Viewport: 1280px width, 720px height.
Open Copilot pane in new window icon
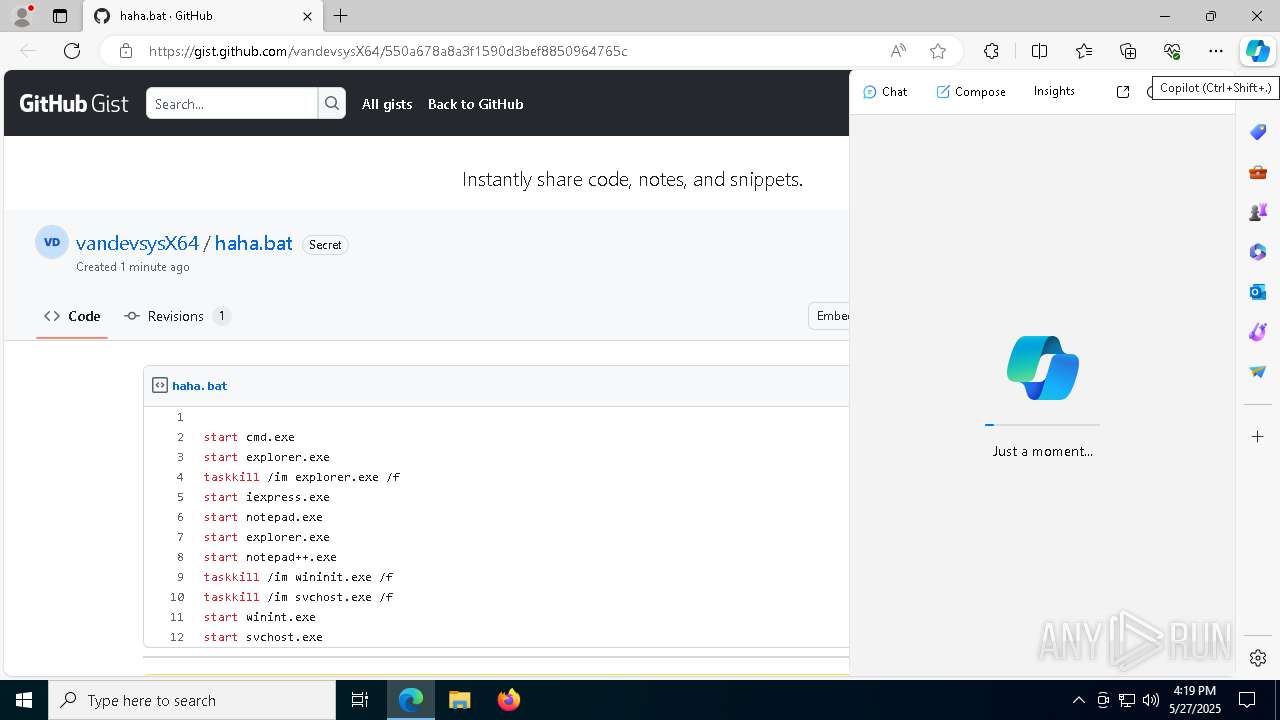point(1123,91)
